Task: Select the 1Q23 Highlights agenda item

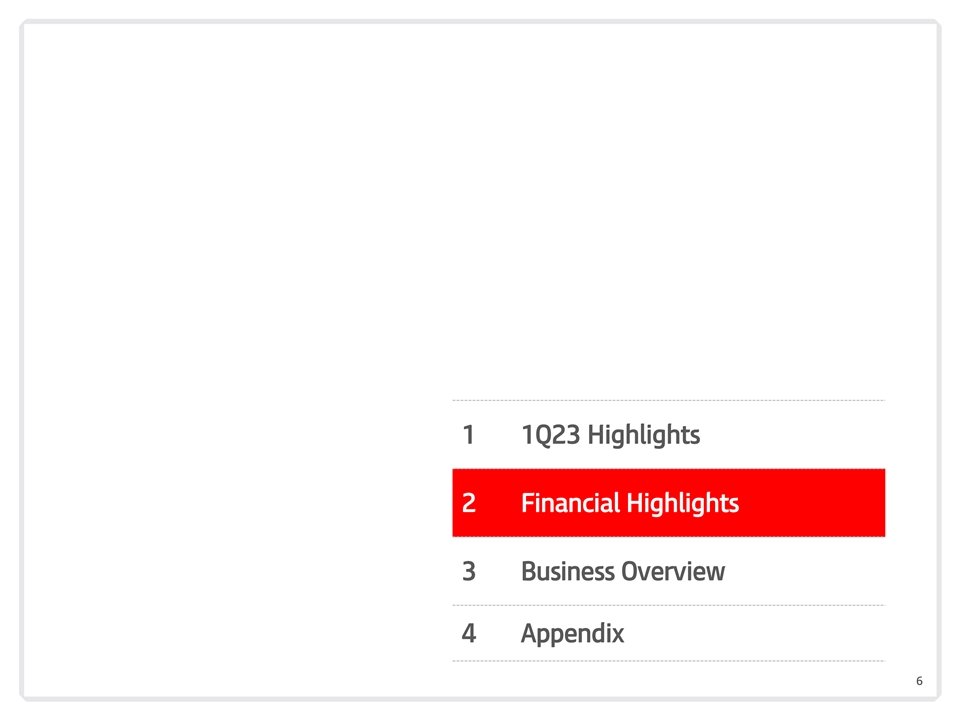Action: tap(610, 435)
